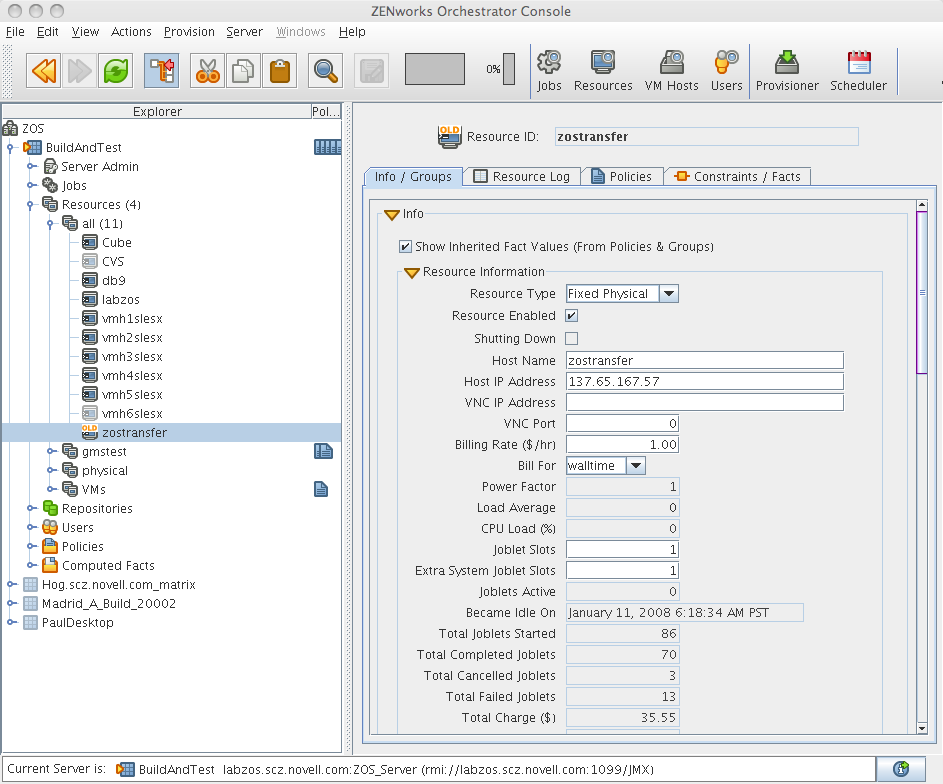
Task: Open the Resource Type dropdown
Action: [669, 293]
